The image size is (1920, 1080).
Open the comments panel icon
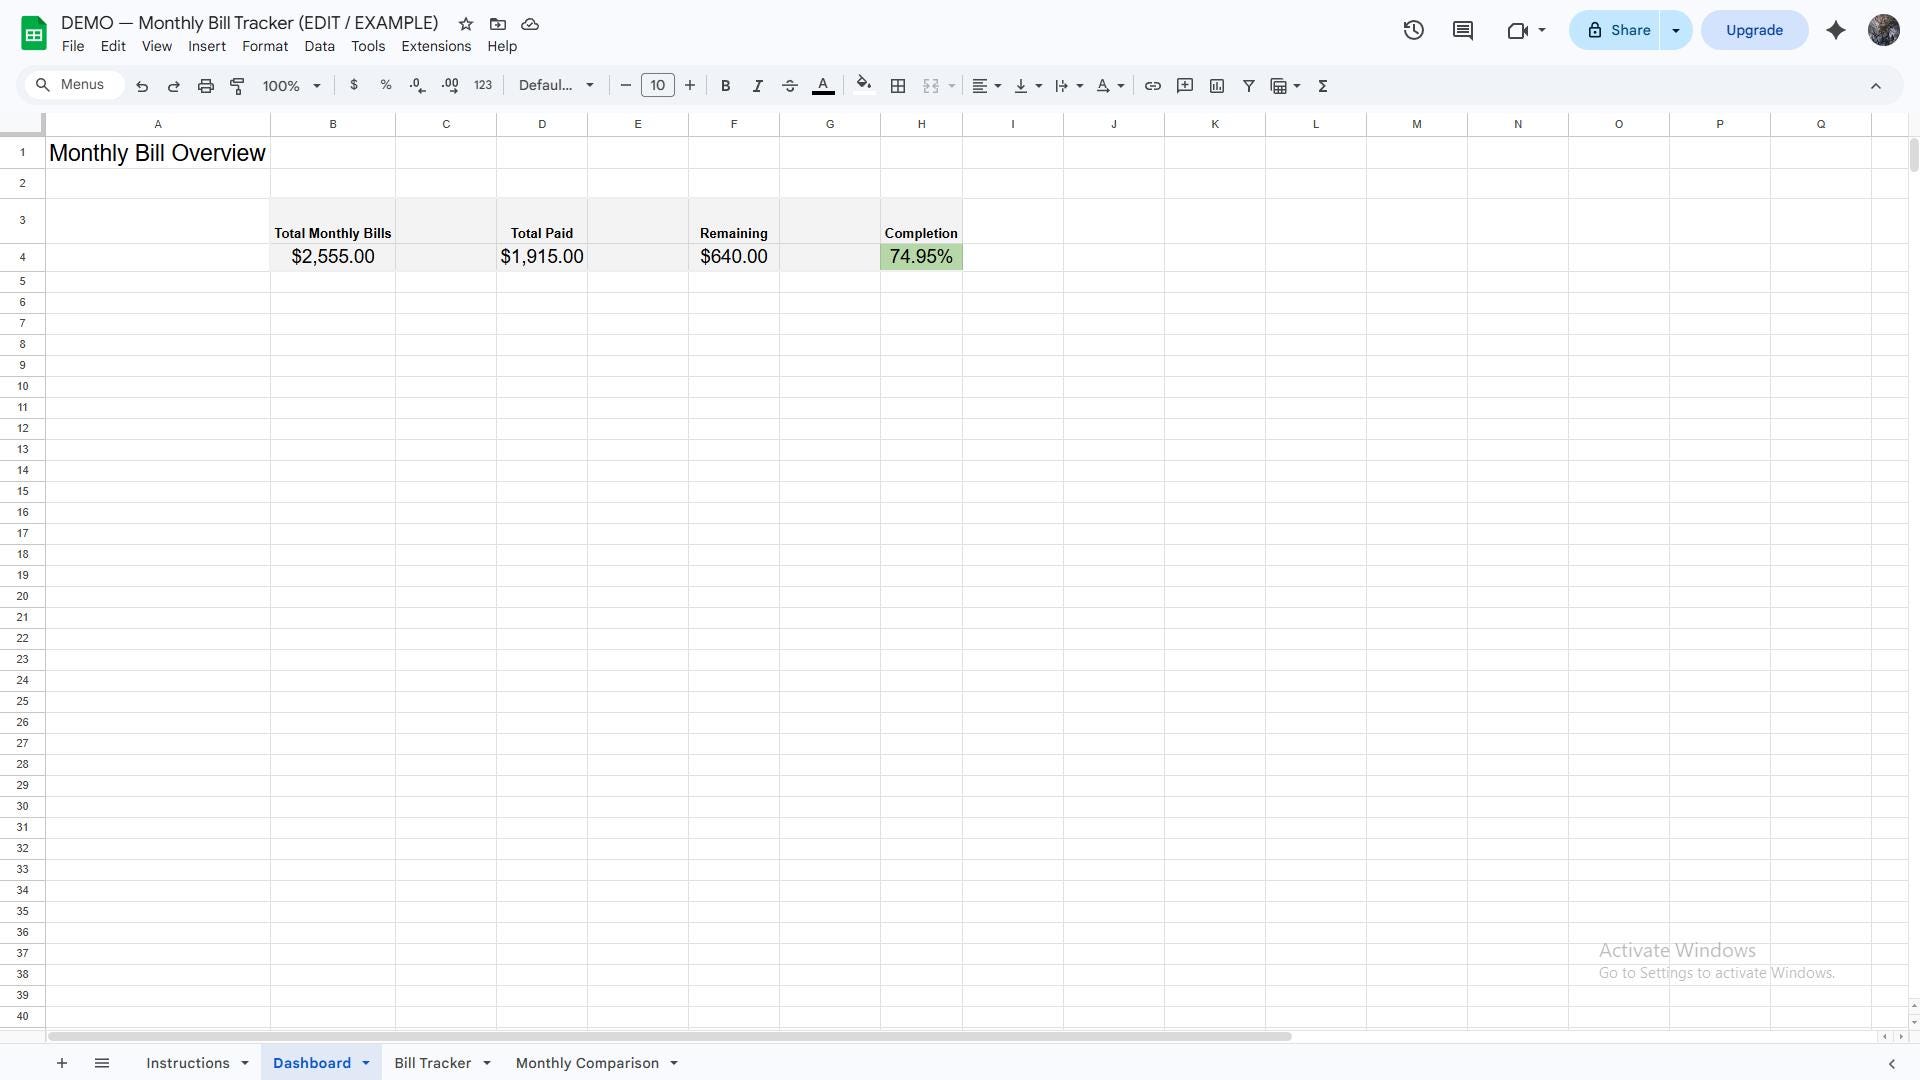pyautogui.click(x=1463, y=30)
